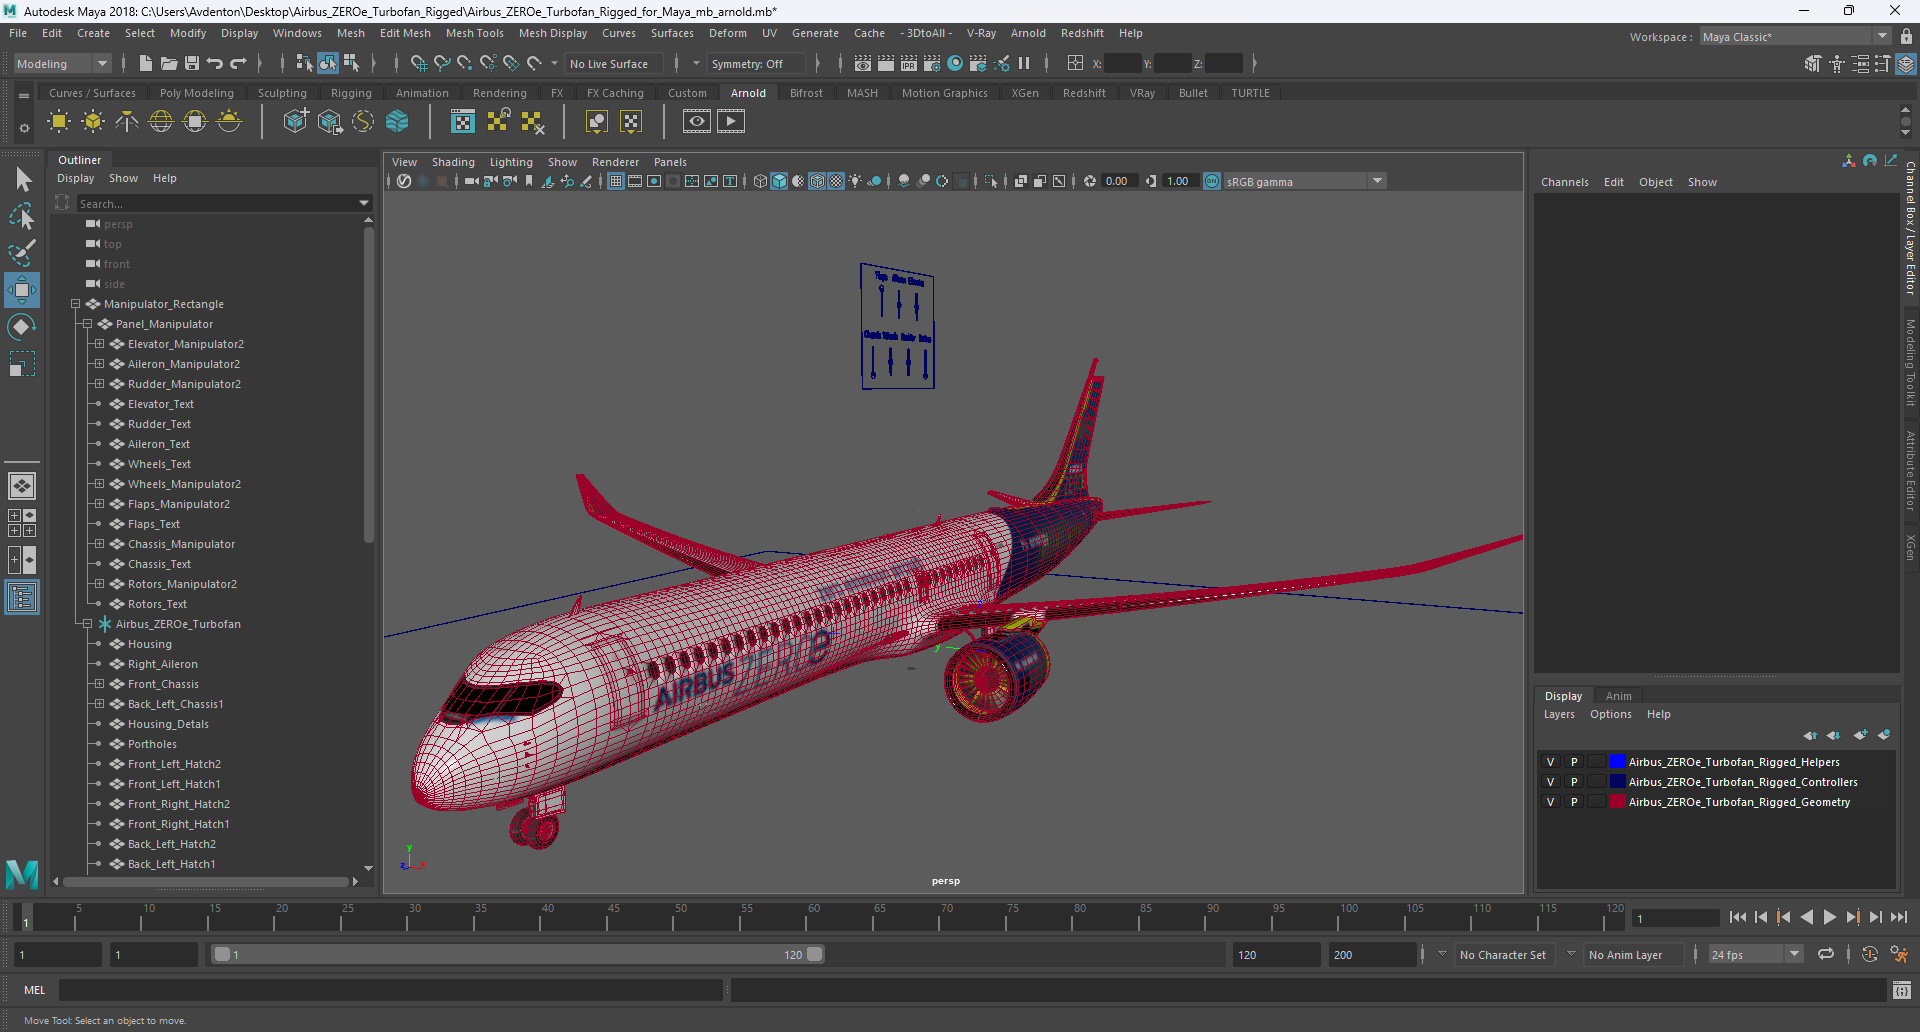The height and width of the screenshot is (1032, 1920).
Task: Create an Arnold physical sky
Action: click(x=229, y=122)
